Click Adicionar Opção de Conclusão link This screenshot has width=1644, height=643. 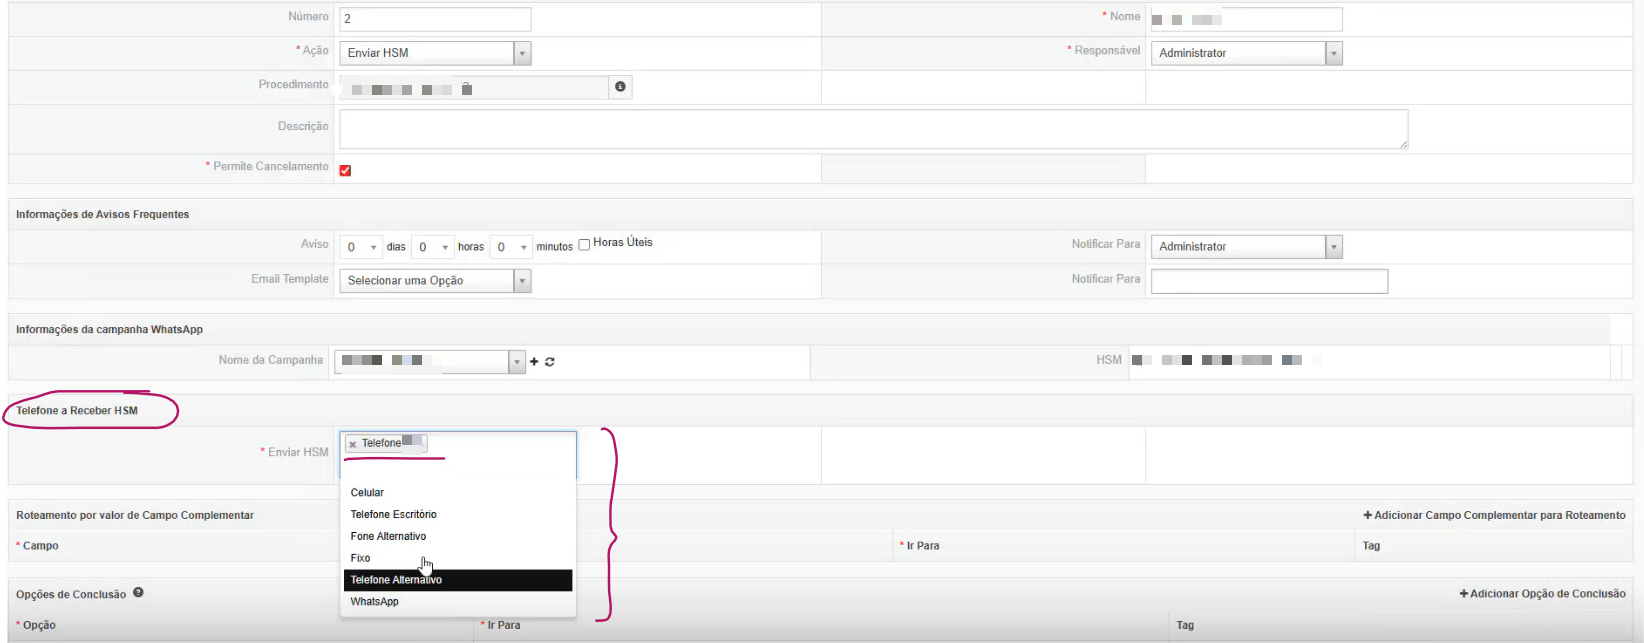pyautogui.click(x=1542, y=594)
